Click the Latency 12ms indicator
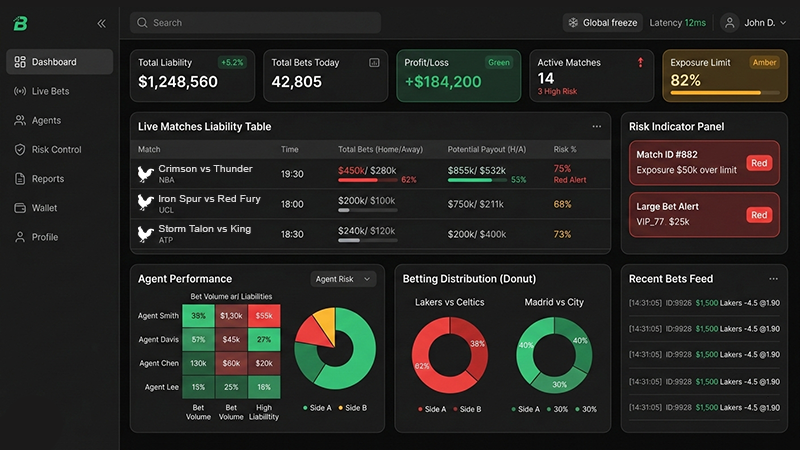 (x=678, y=23)
